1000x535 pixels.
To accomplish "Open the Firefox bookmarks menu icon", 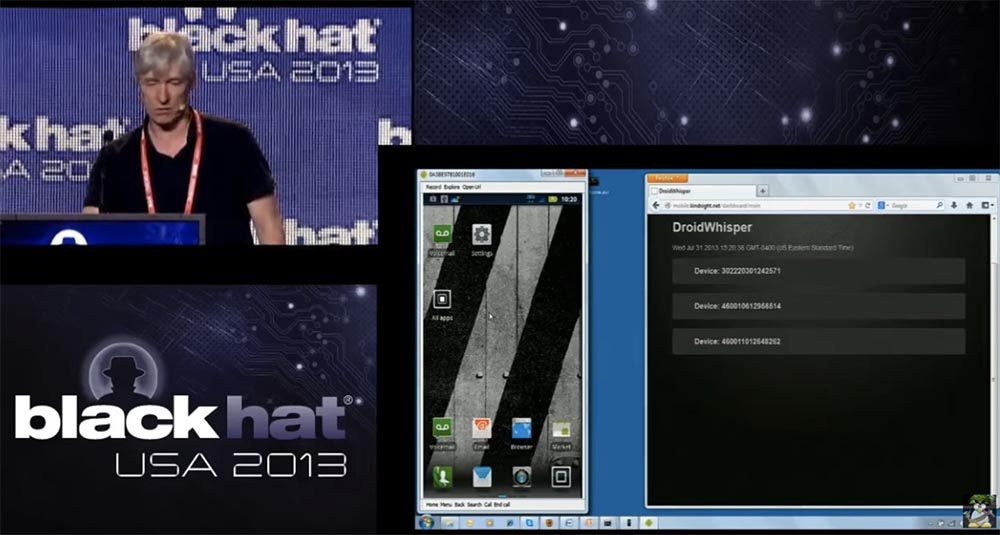I will click(x=987, y=205).
